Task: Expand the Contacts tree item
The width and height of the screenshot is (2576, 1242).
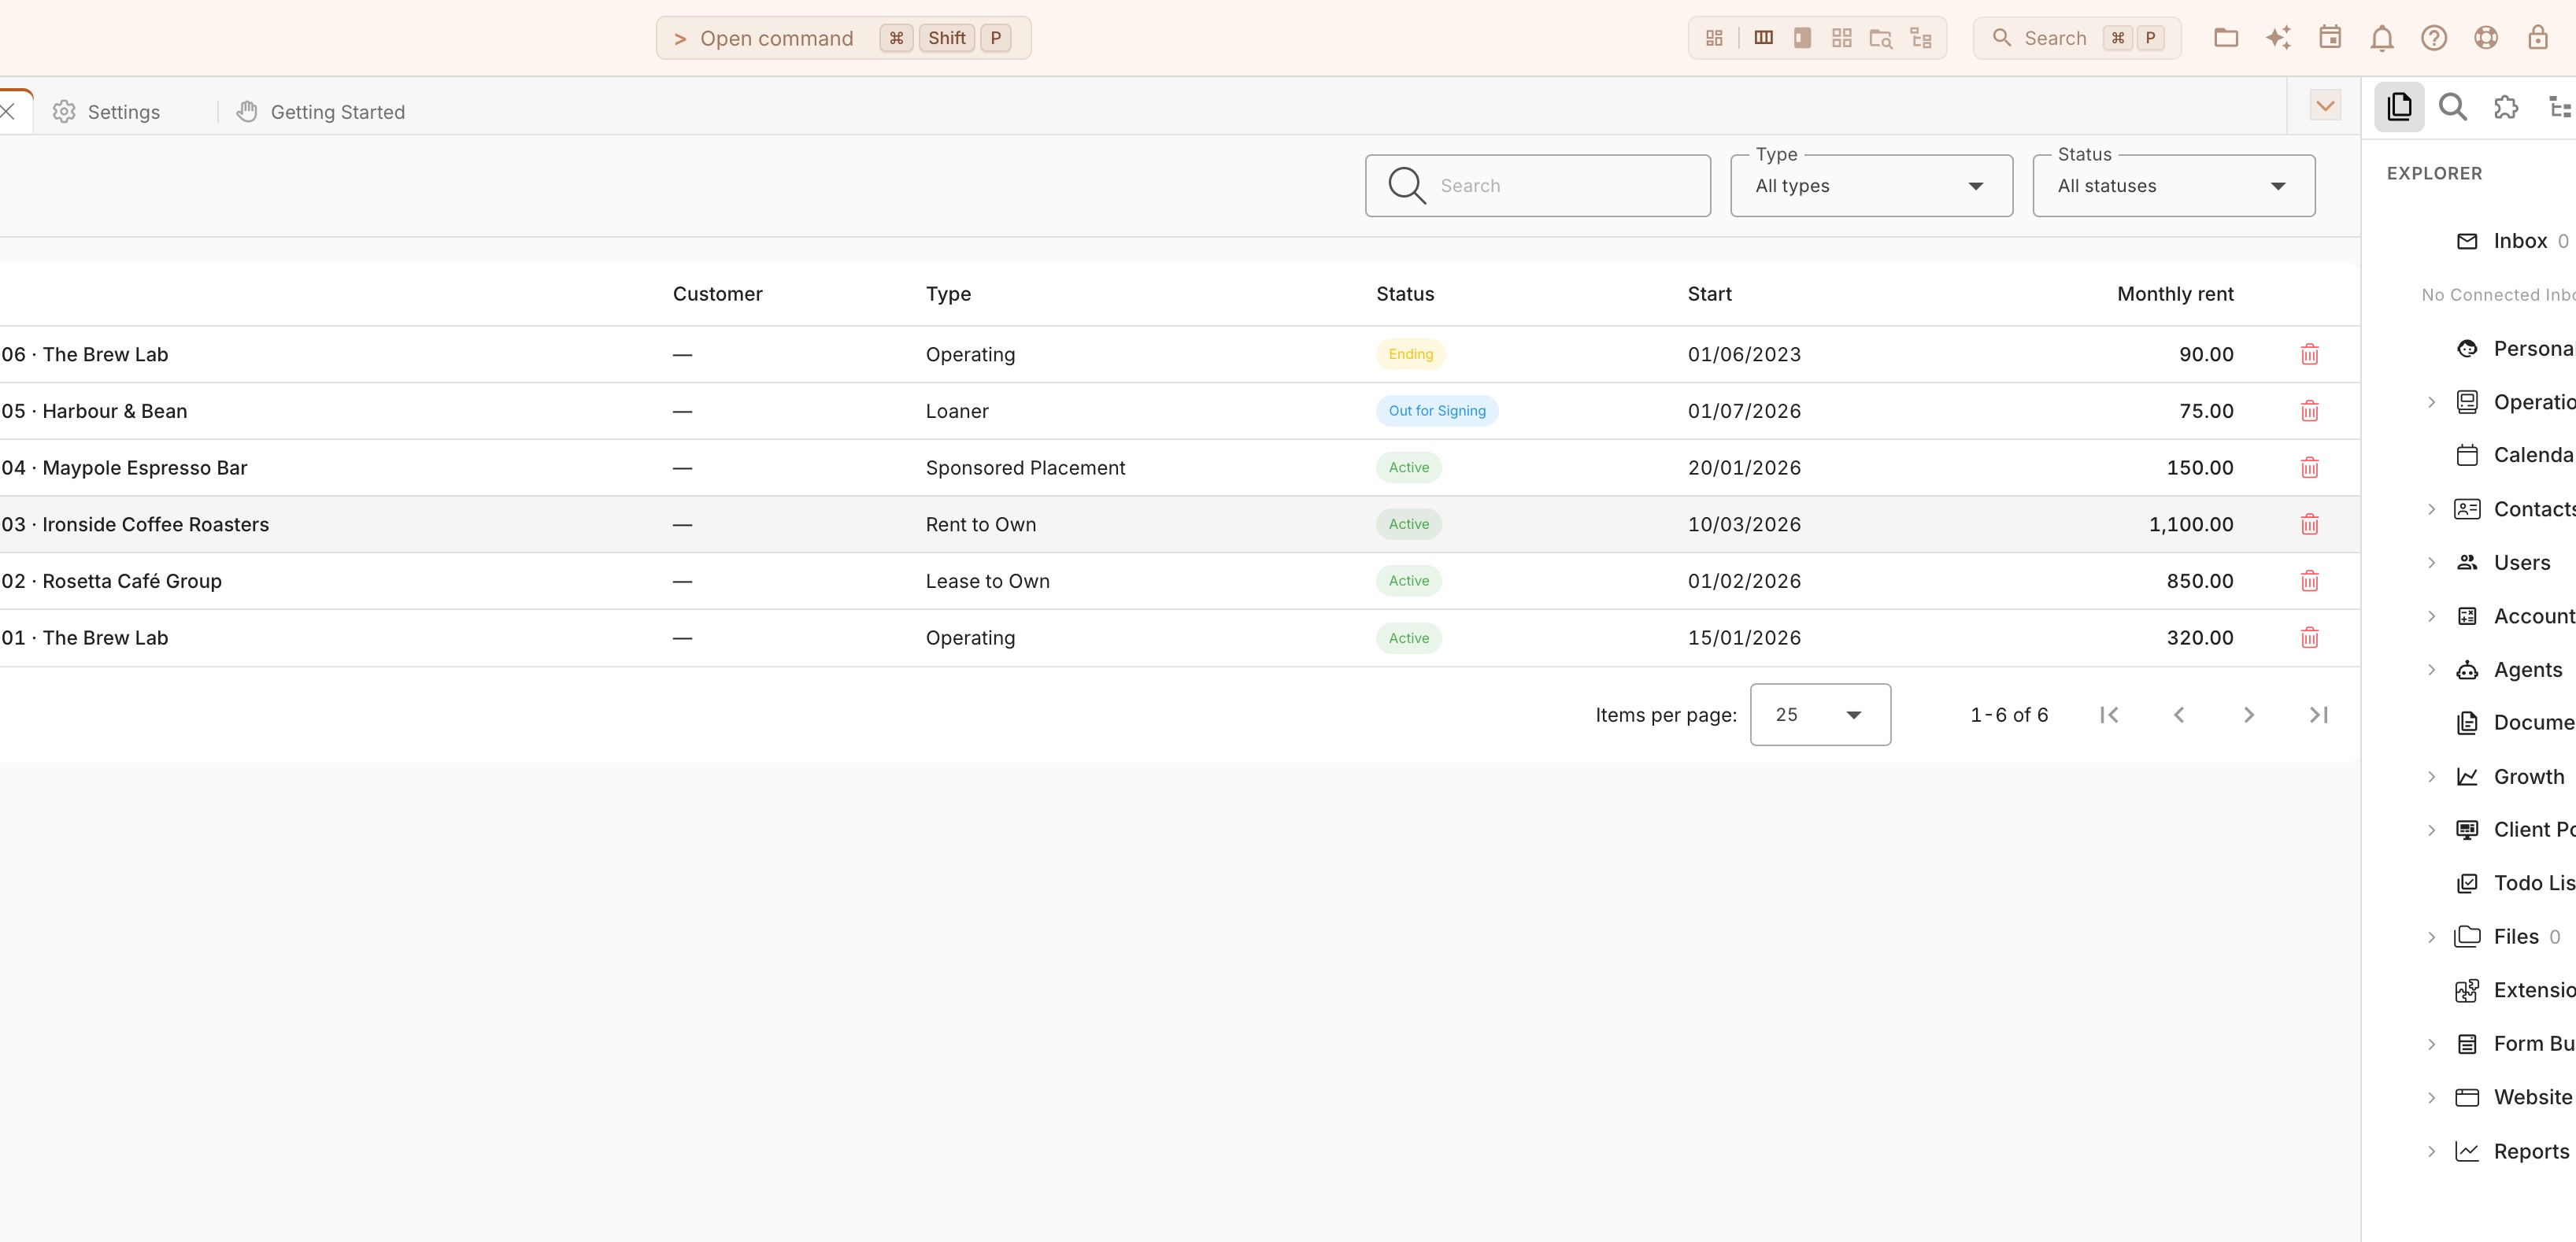Action: point(2431,509)
